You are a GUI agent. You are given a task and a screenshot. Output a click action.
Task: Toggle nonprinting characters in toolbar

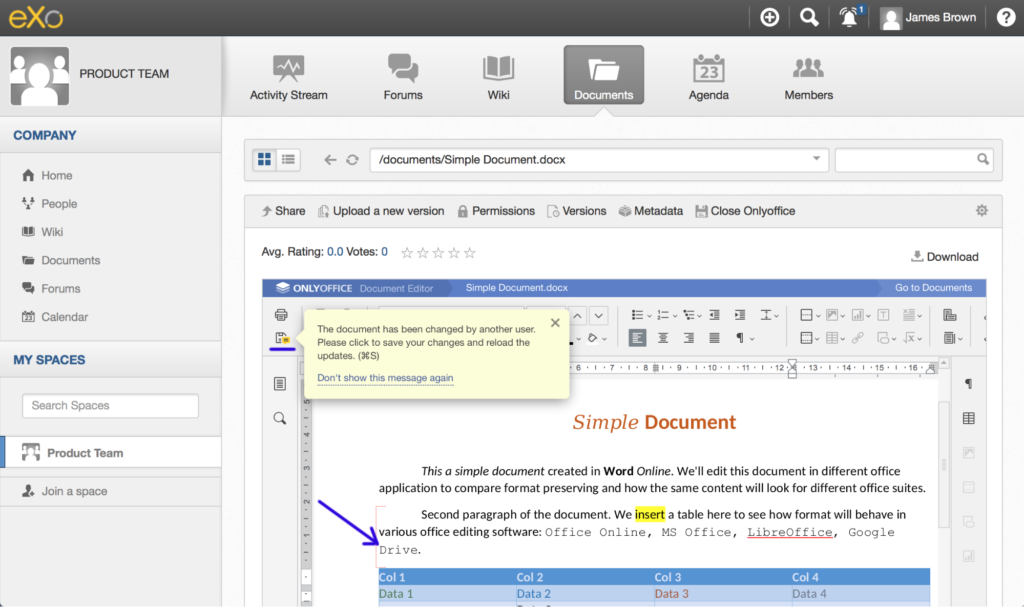point(740,338)
